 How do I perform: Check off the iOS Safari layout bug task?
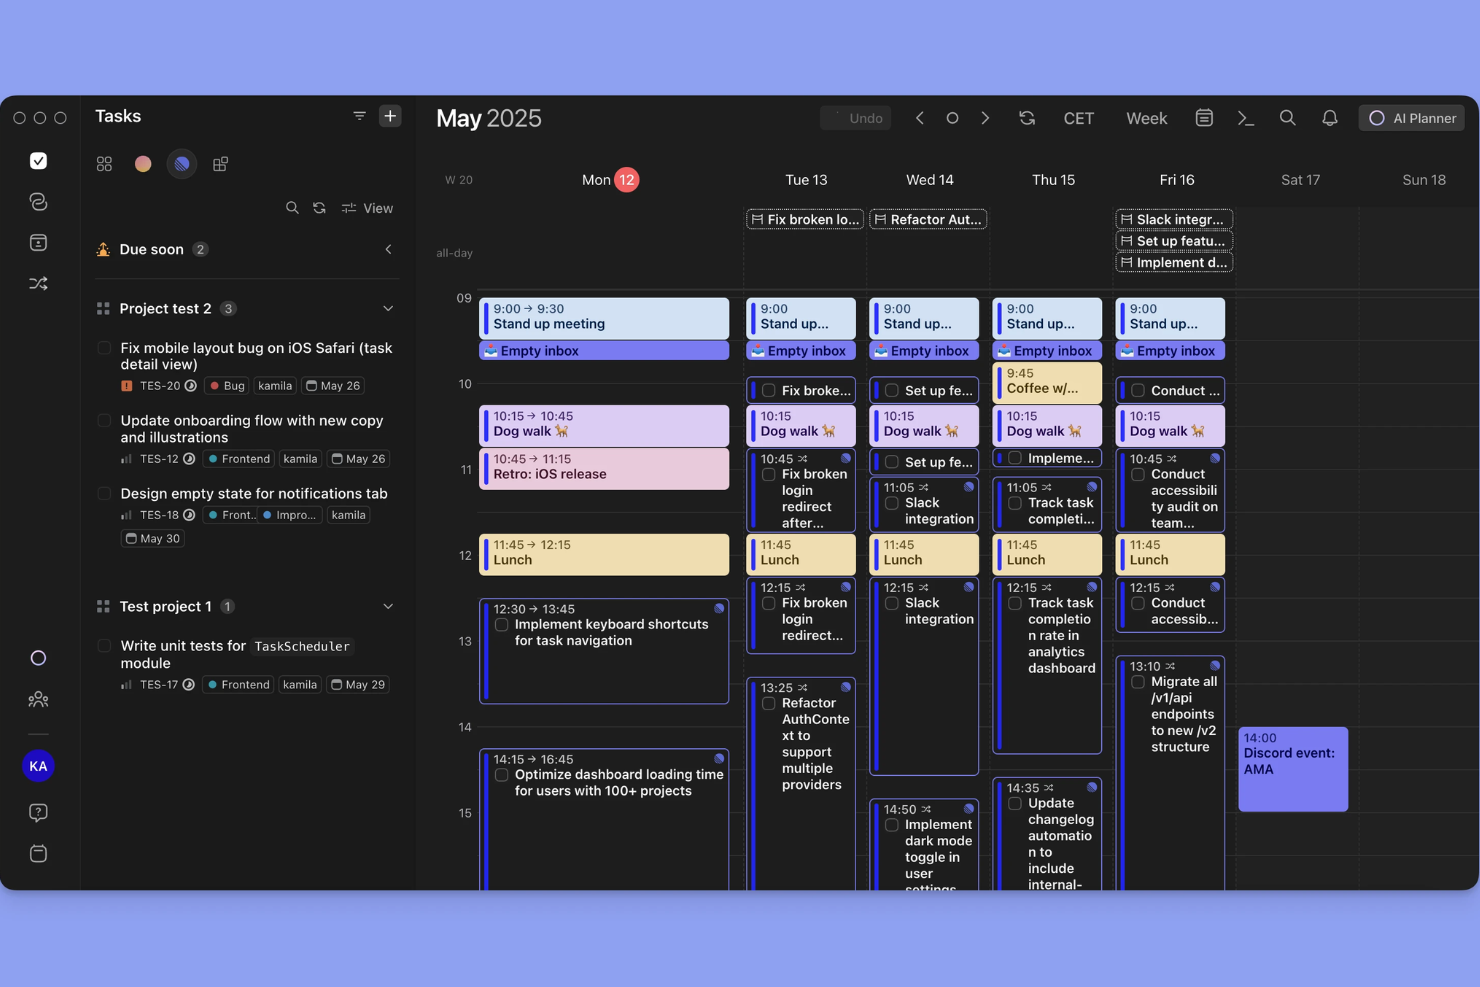(x=104, y=347)
